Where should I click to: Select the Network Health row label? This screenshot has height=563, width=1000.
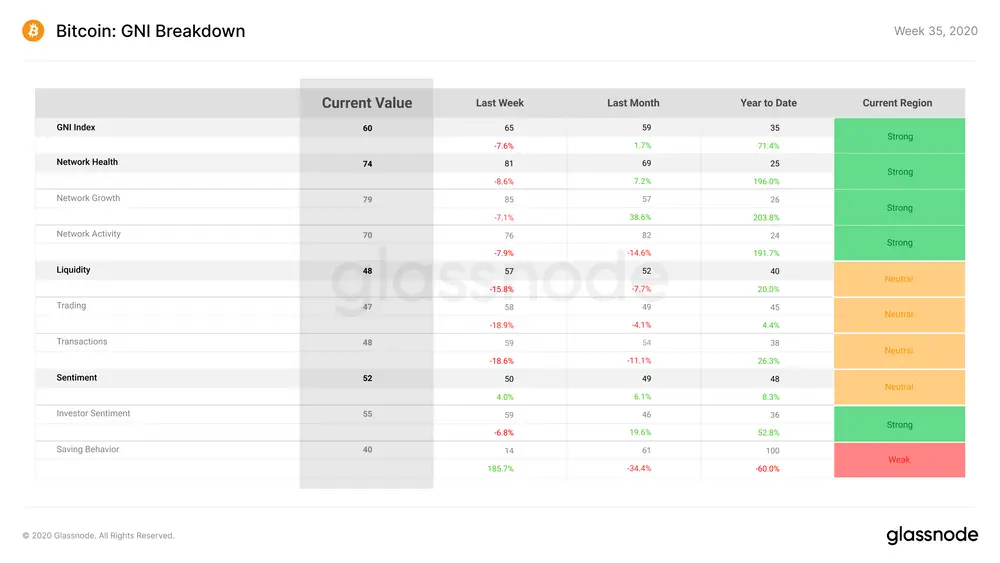click(87, 162)
